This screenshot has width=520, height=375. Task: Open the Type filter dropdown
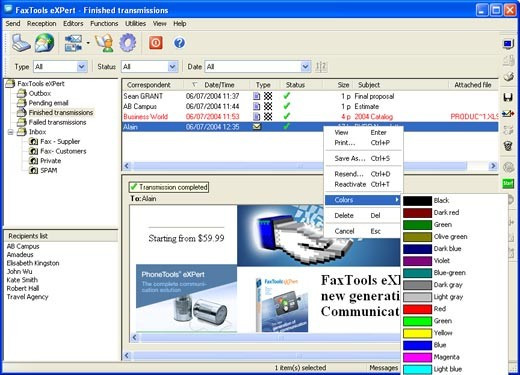click(81, 67)
